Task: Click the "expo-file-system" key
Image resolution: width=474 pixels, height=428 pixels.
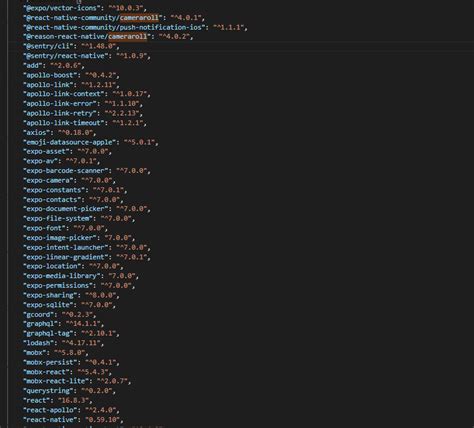Action: pyautogui.click(x=58, y=219)
